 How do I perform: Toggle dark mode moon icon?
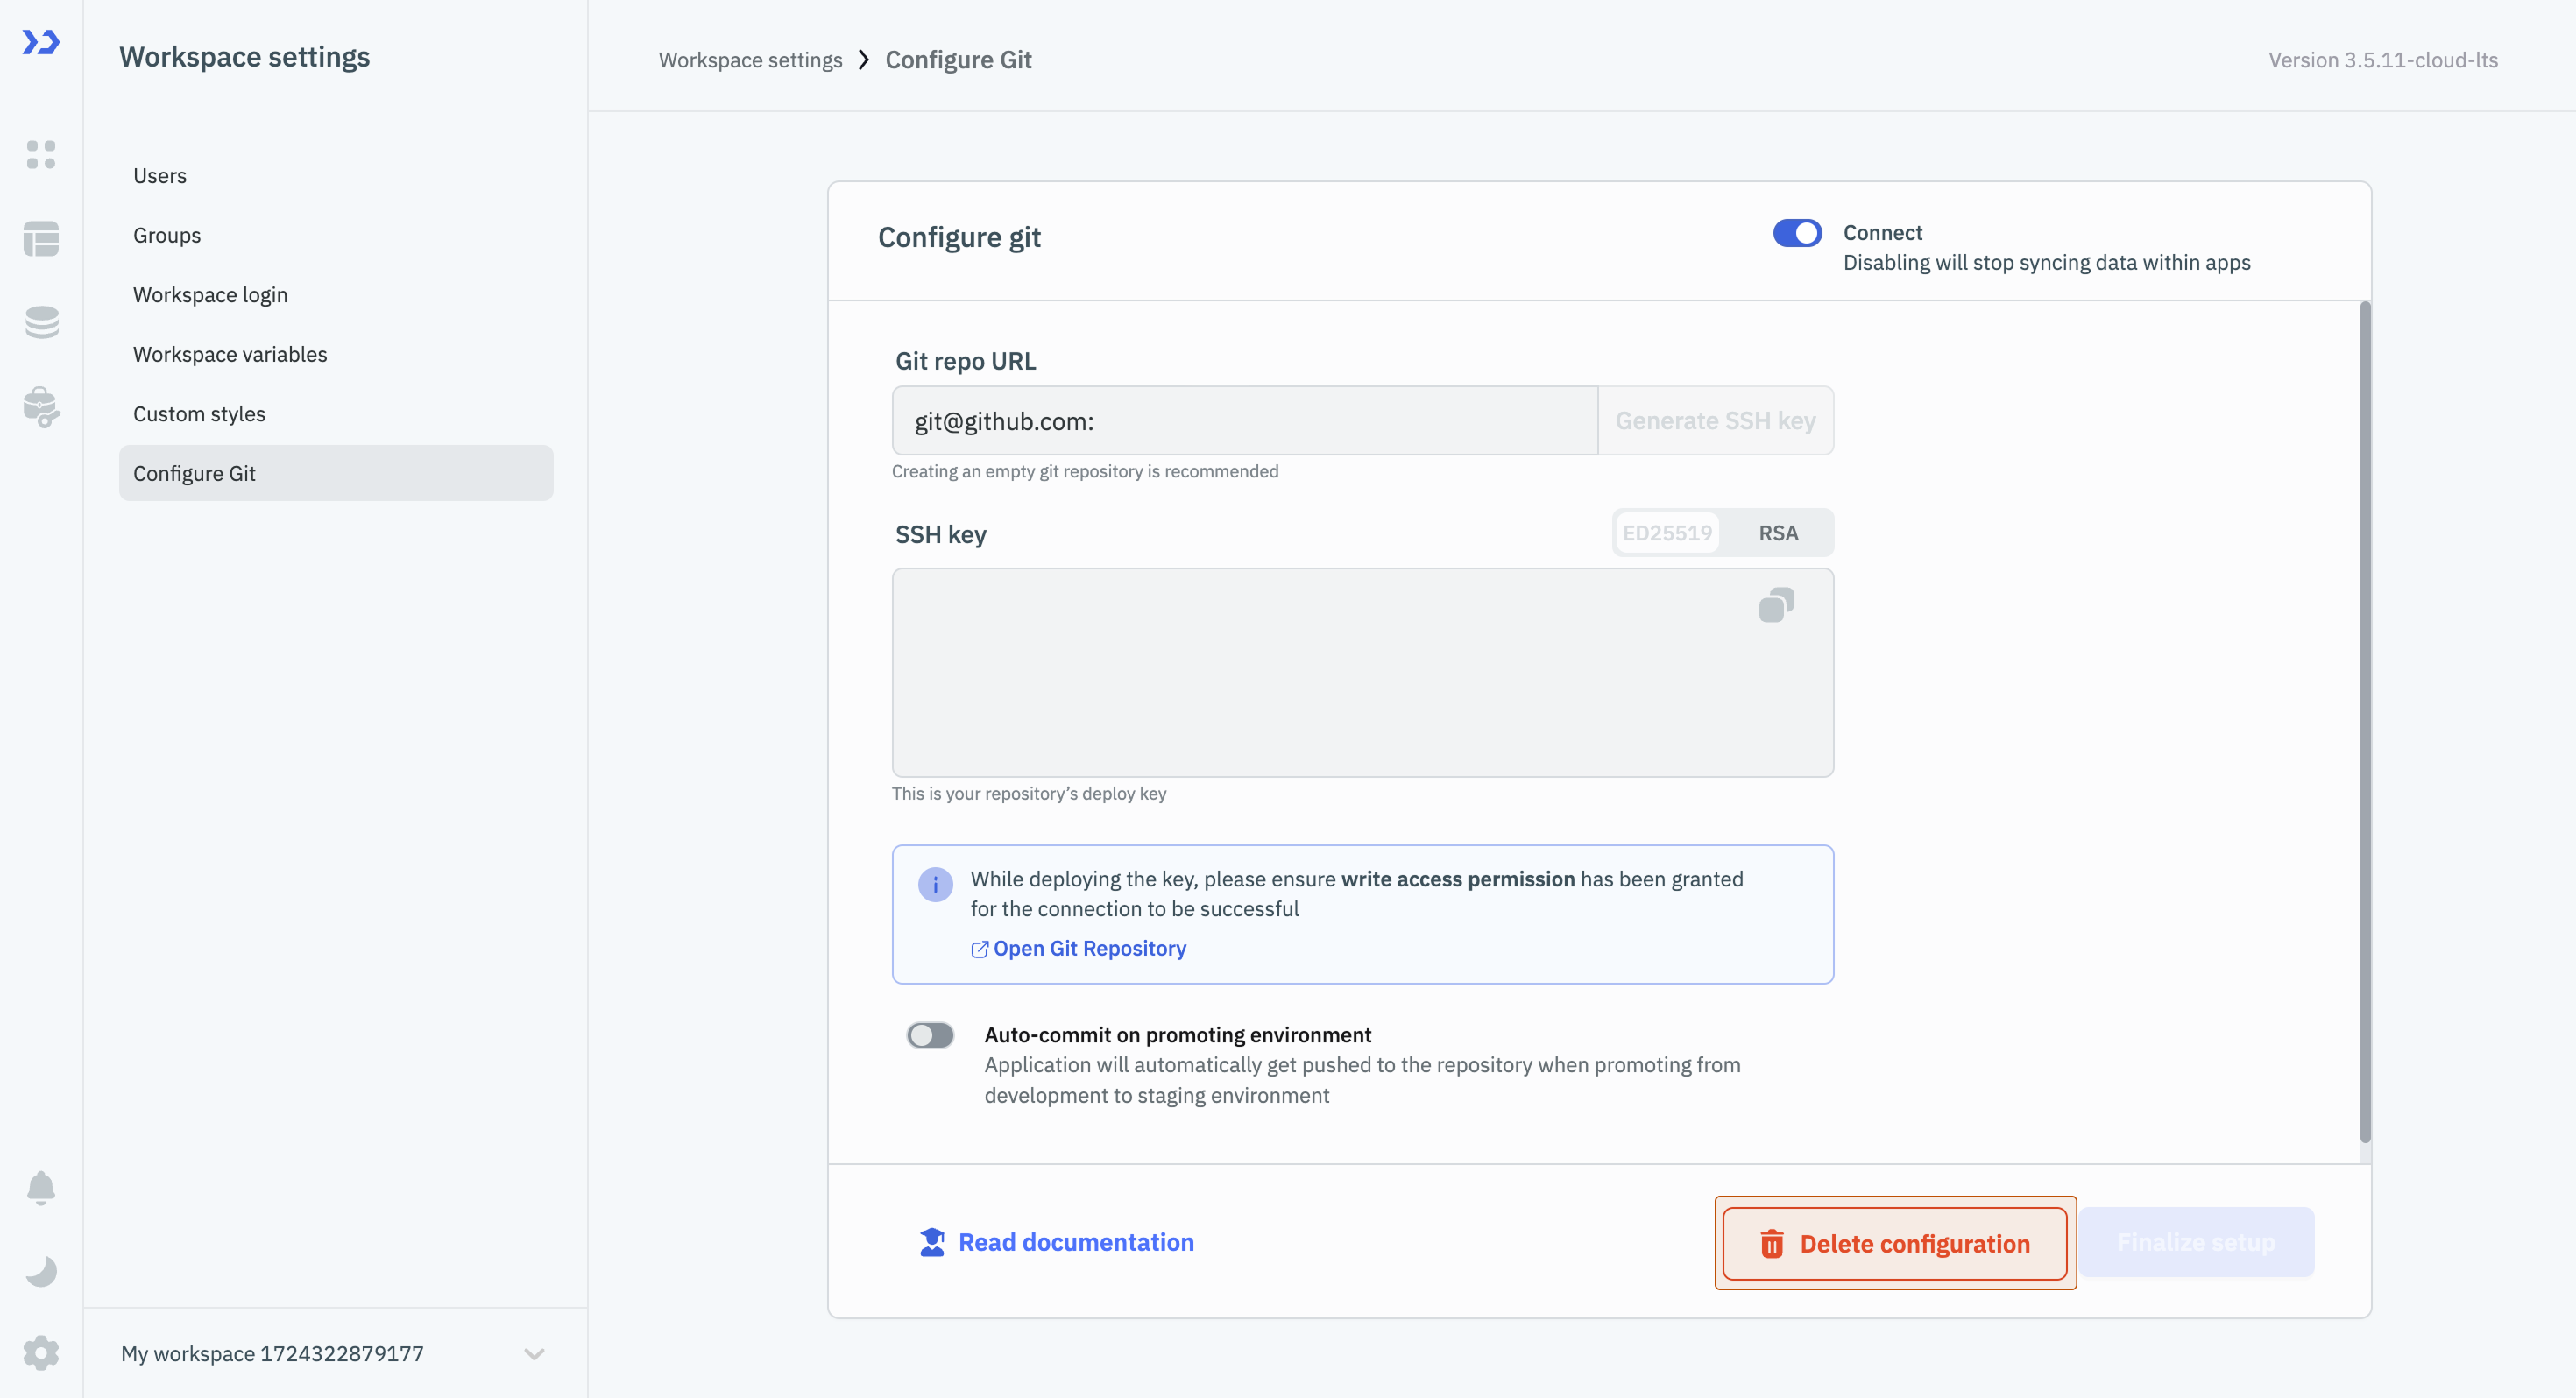[41, 1271]
